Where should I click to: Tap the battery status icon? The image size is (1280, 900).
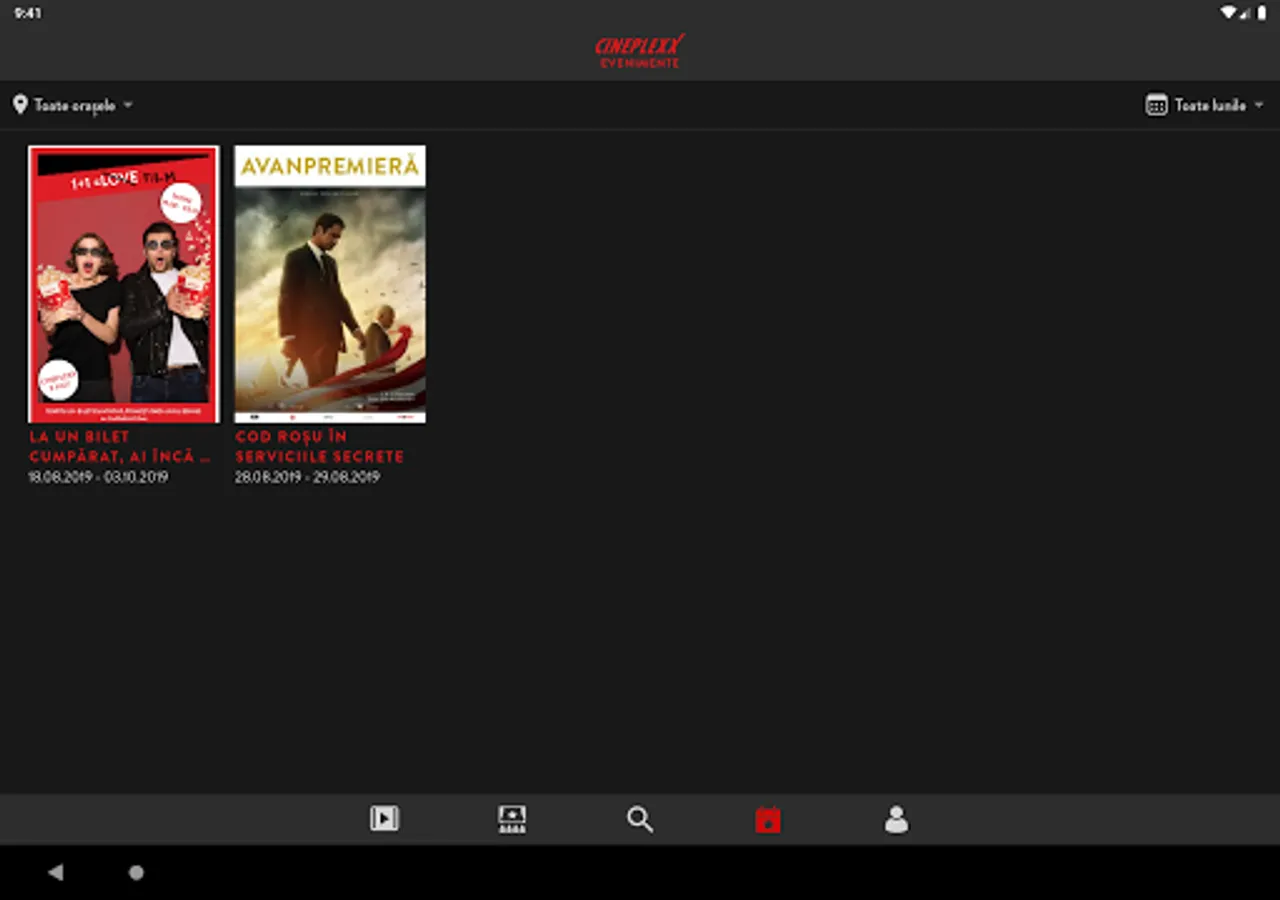pyautogui.click(x=1261, y=13)
